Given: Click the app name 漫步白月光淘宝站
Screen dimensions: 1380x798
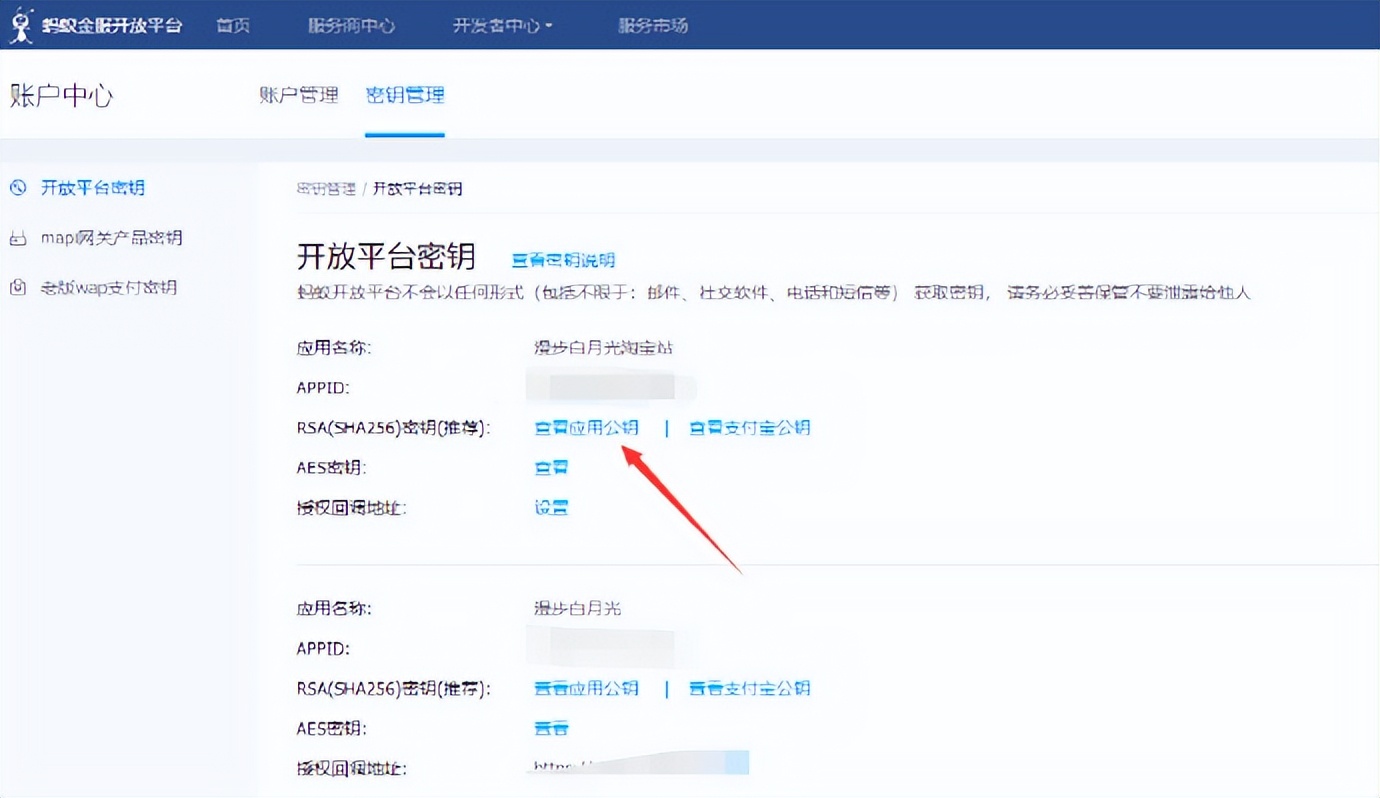Looking at the screenshot, I should tap(603, 348).
